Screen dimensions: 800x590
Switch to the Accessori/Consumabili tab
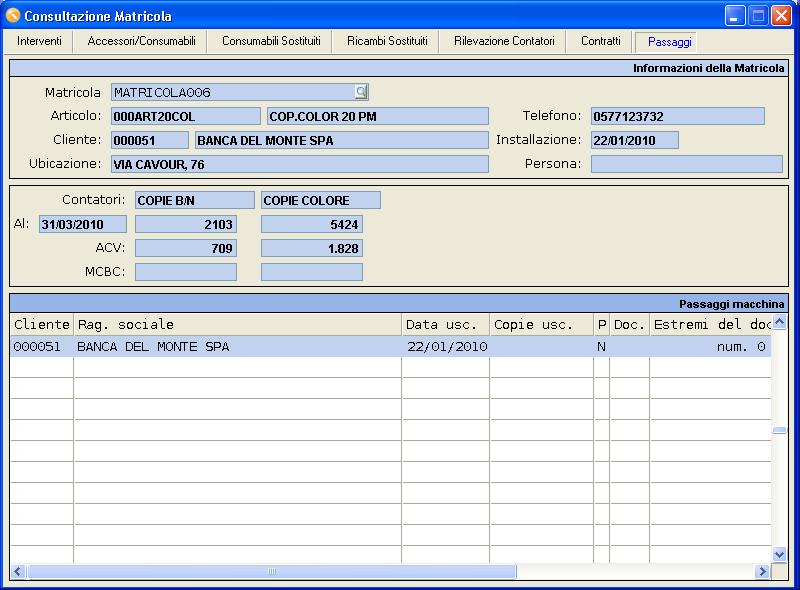pos(141,41)
